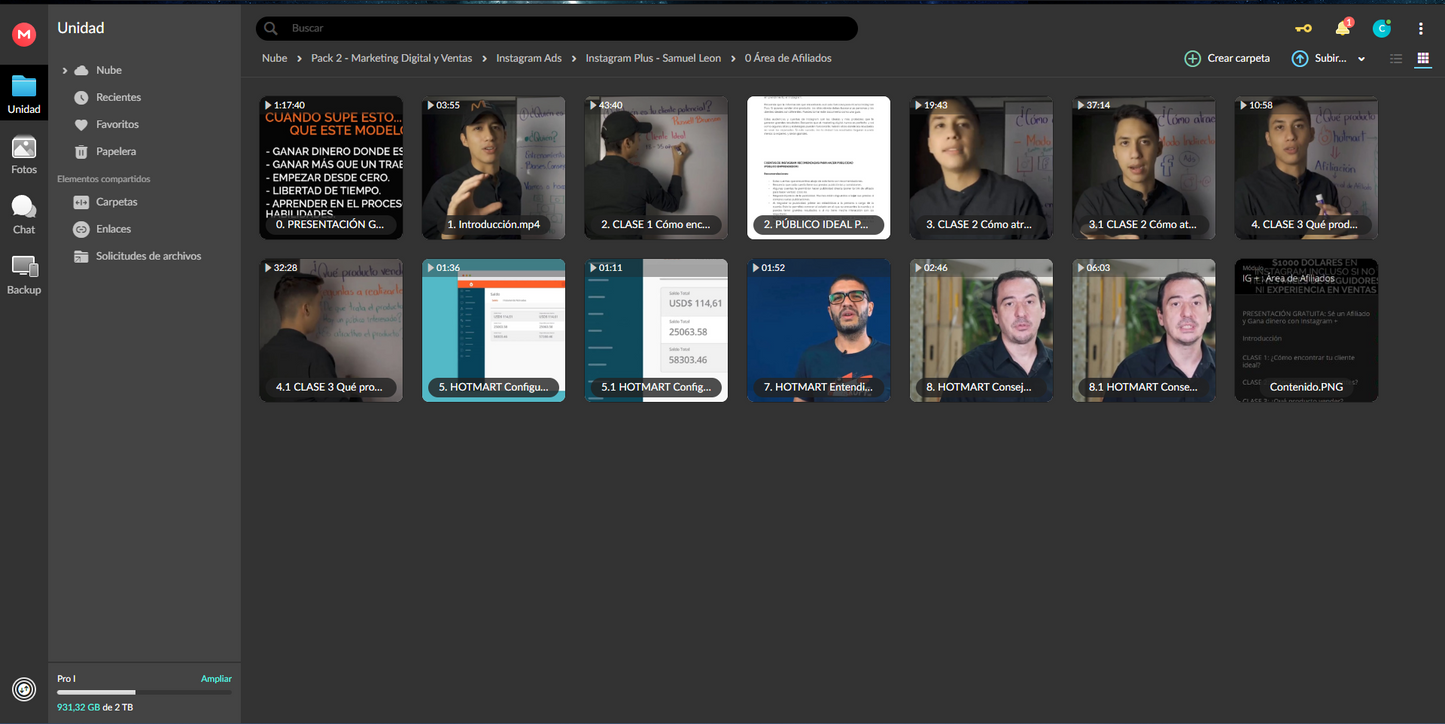Select the 3. CLASE 2 Cómo atr... video
Image resolution: width=1445 pixels, height=724 pixels.
coord(981,167)
